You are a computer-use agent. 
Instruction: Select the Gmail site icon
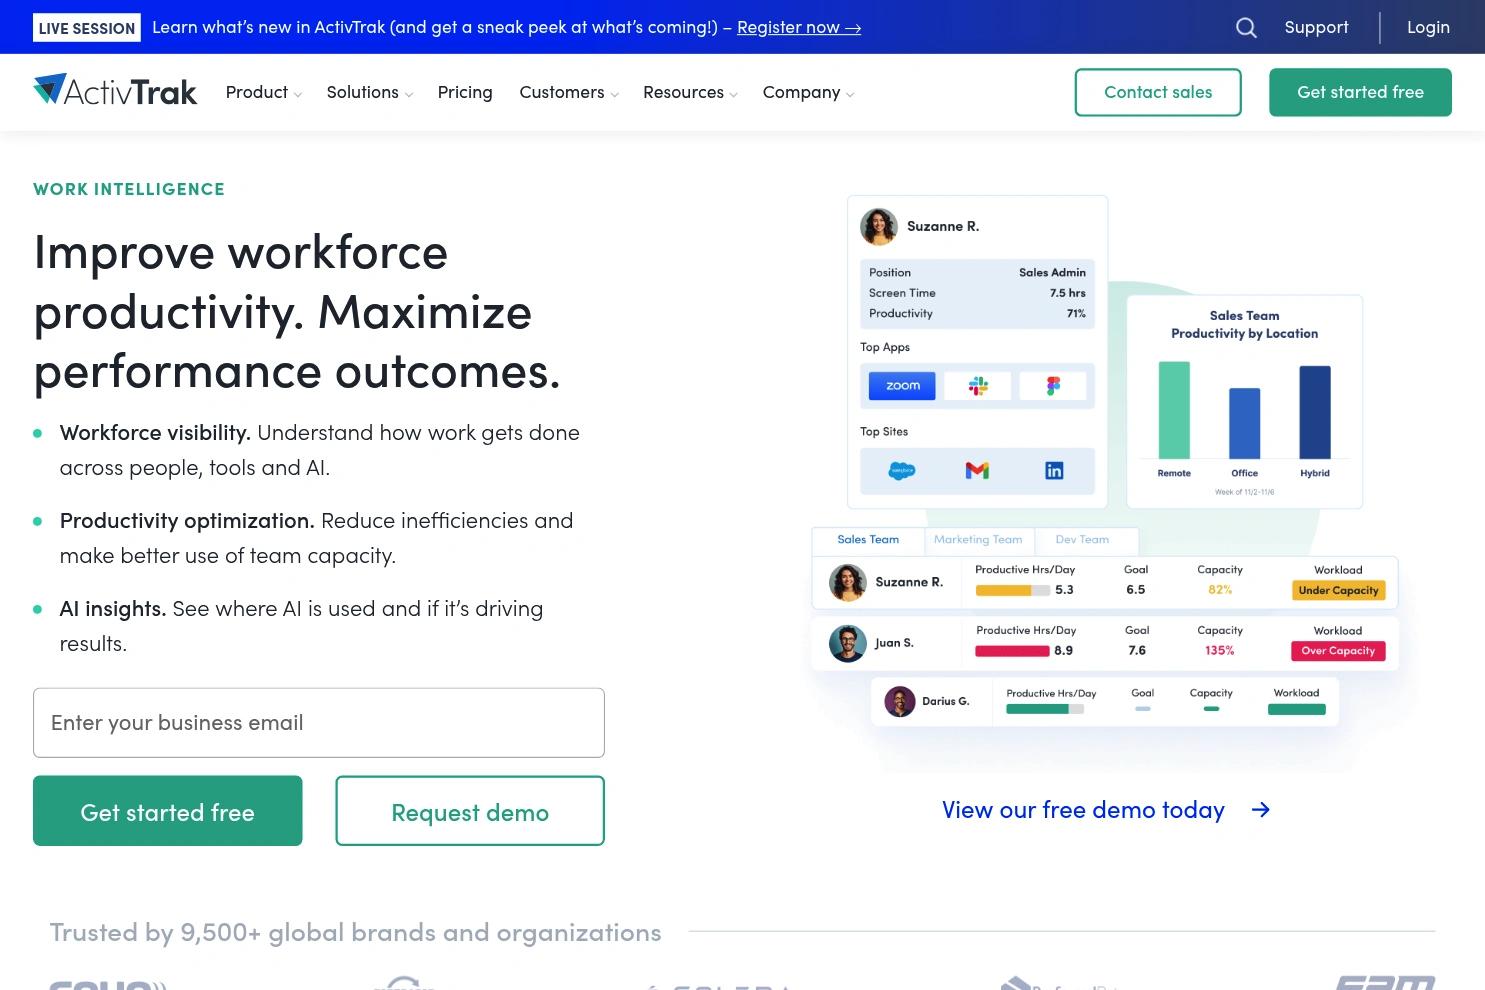click(x=977, y=470)
